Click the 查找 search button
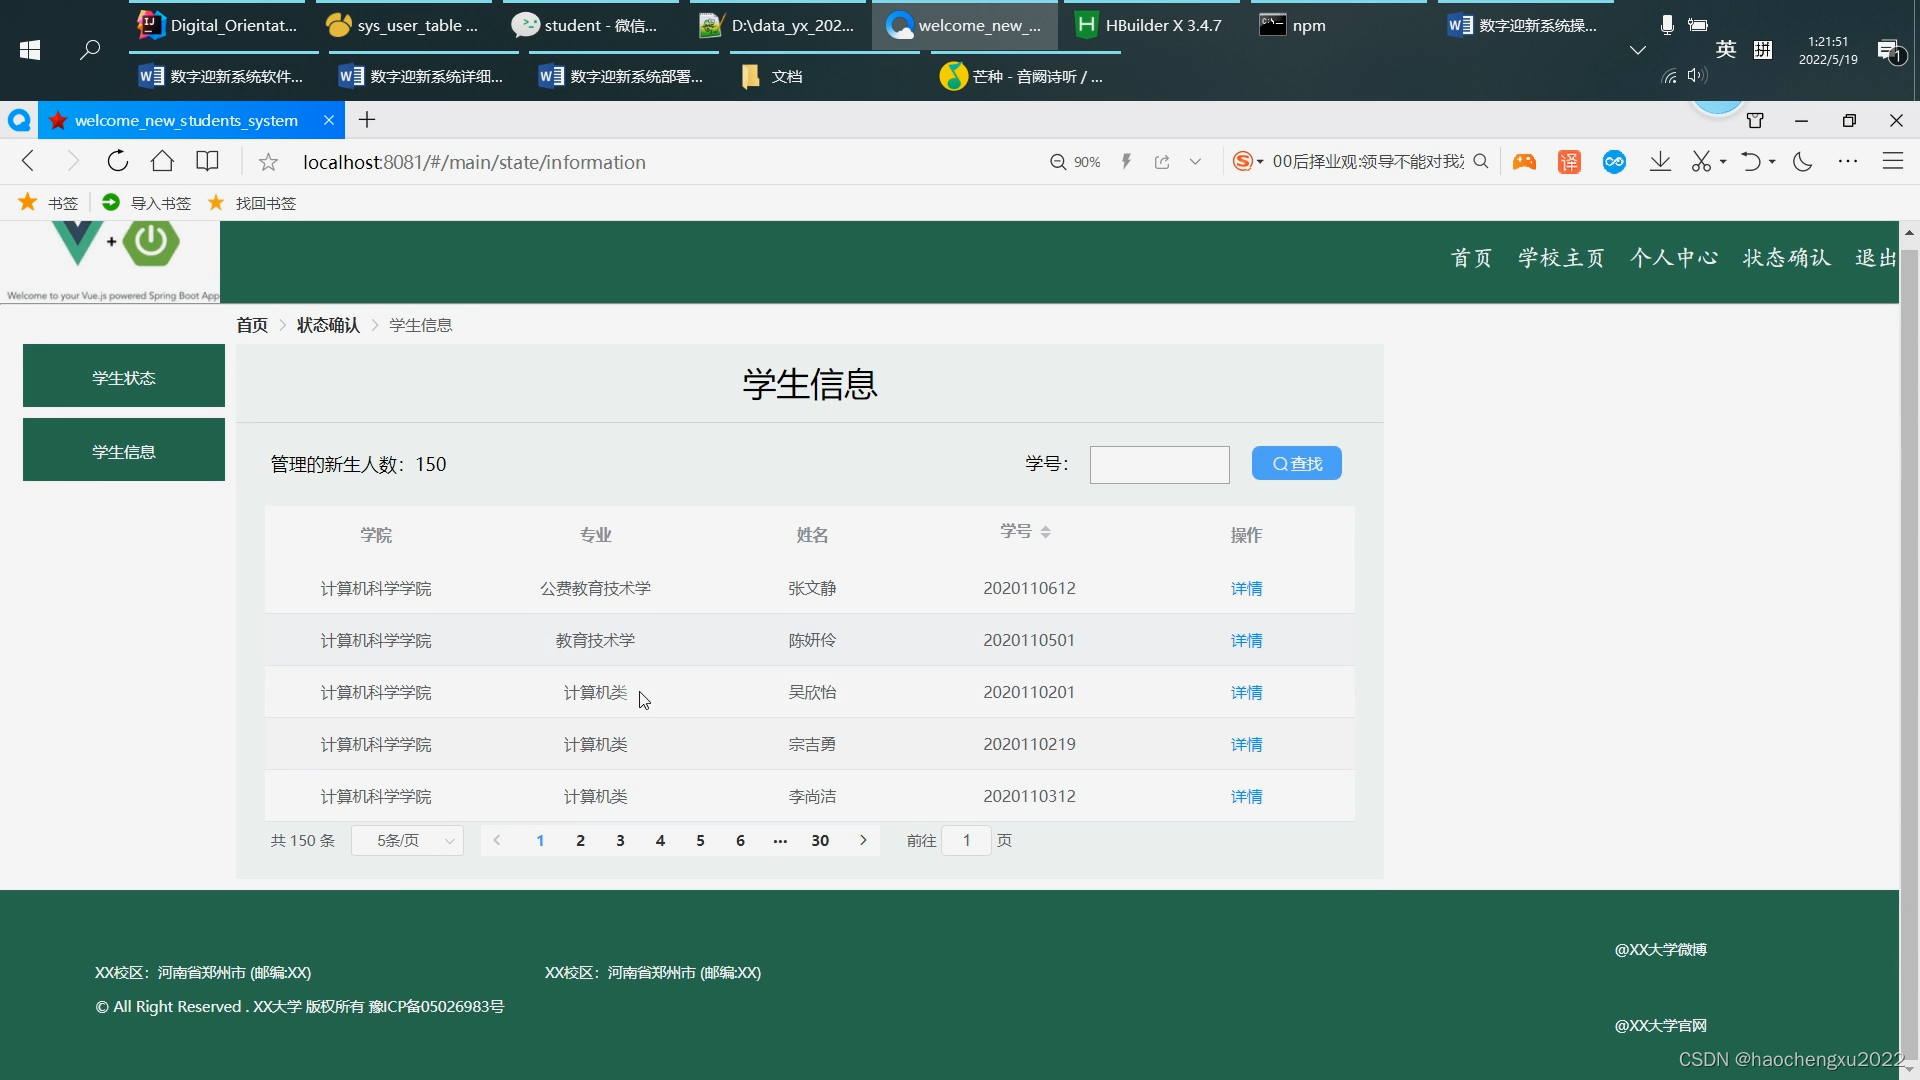 [1297, 463]
